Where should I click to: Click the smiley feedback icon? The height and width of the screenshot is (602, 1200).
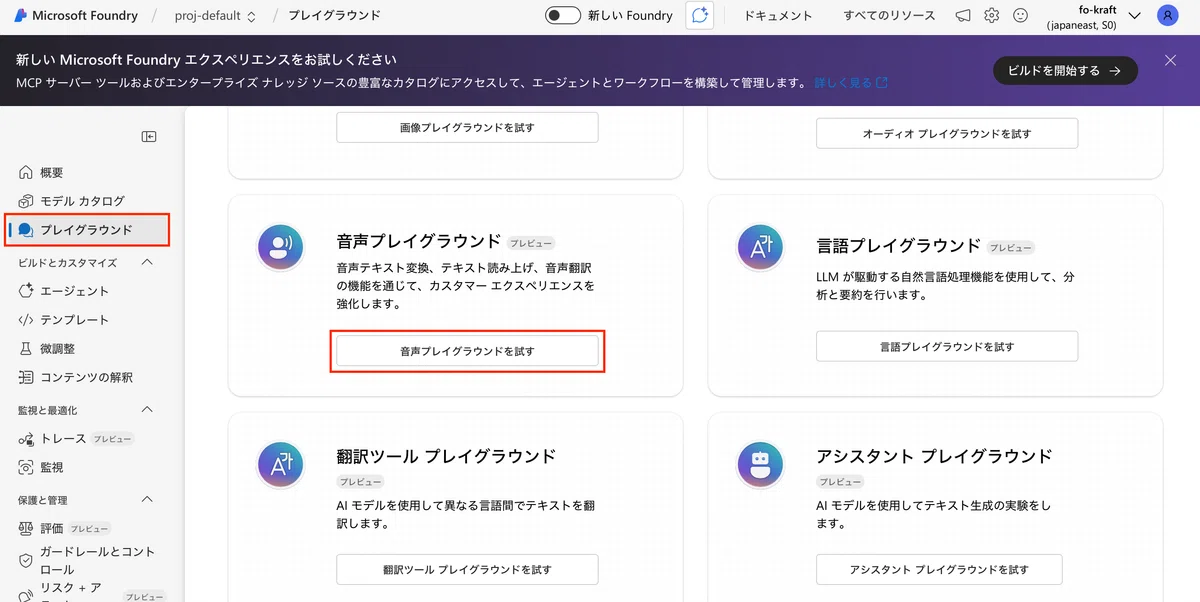point(1020,16)
